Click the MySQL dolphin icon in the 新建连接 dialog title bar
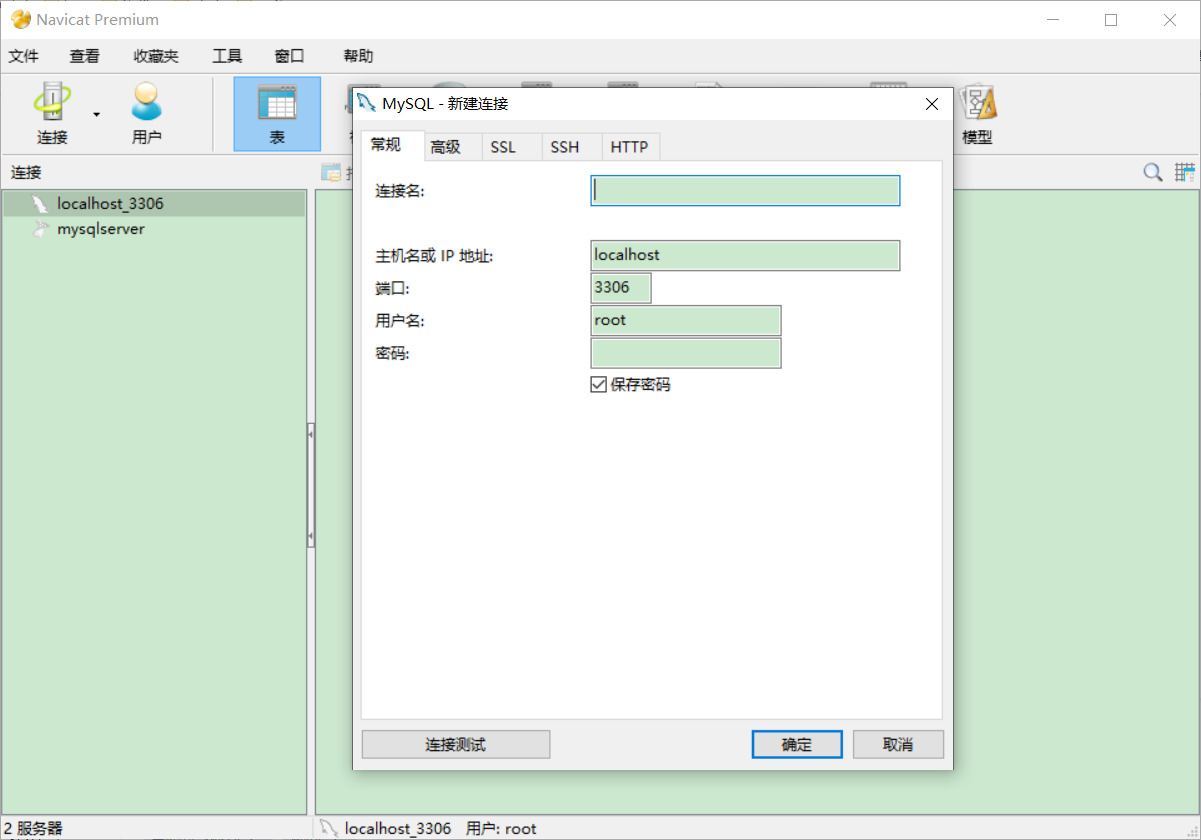1201x840 pixels. point(367,102)
